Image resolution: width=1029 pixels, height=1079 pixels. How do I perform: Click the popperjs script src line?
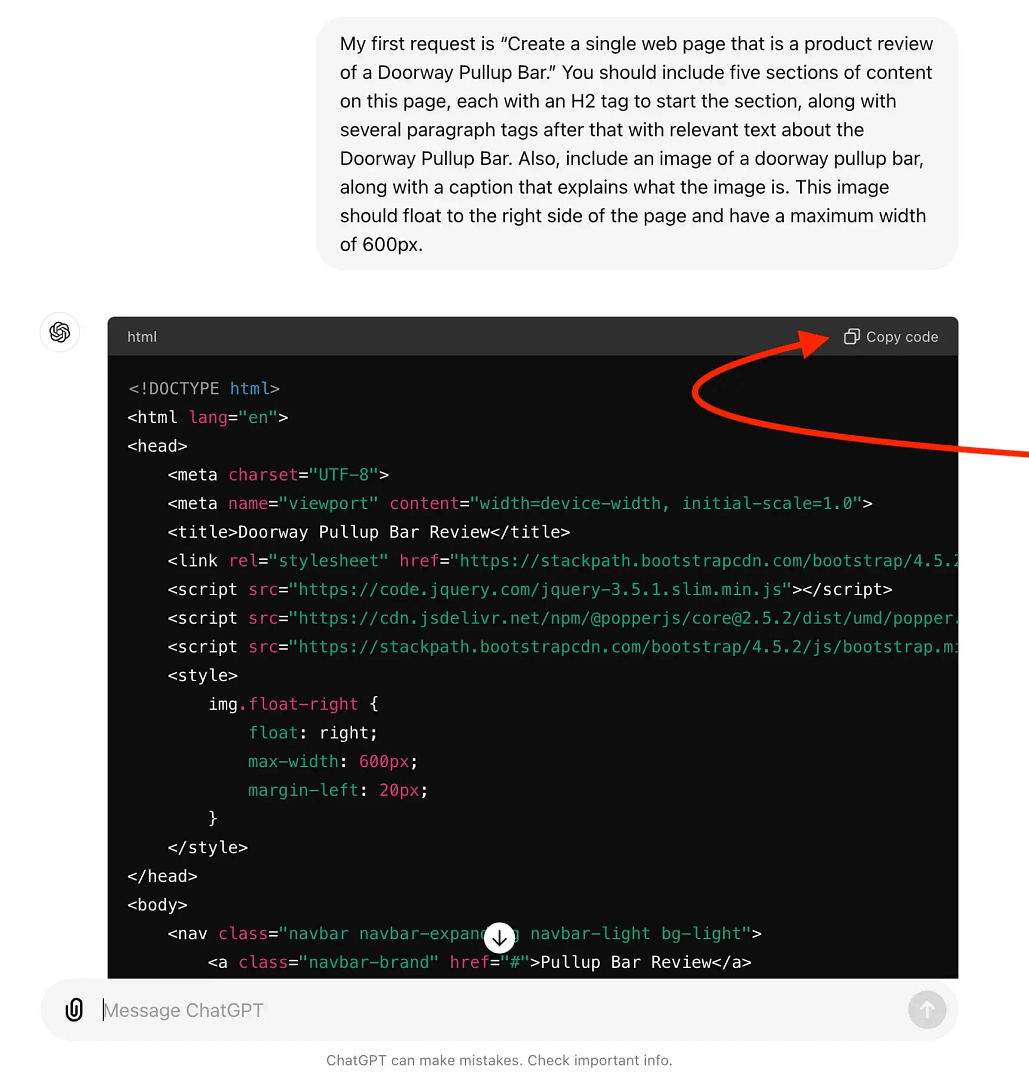[x=562, y=619]
